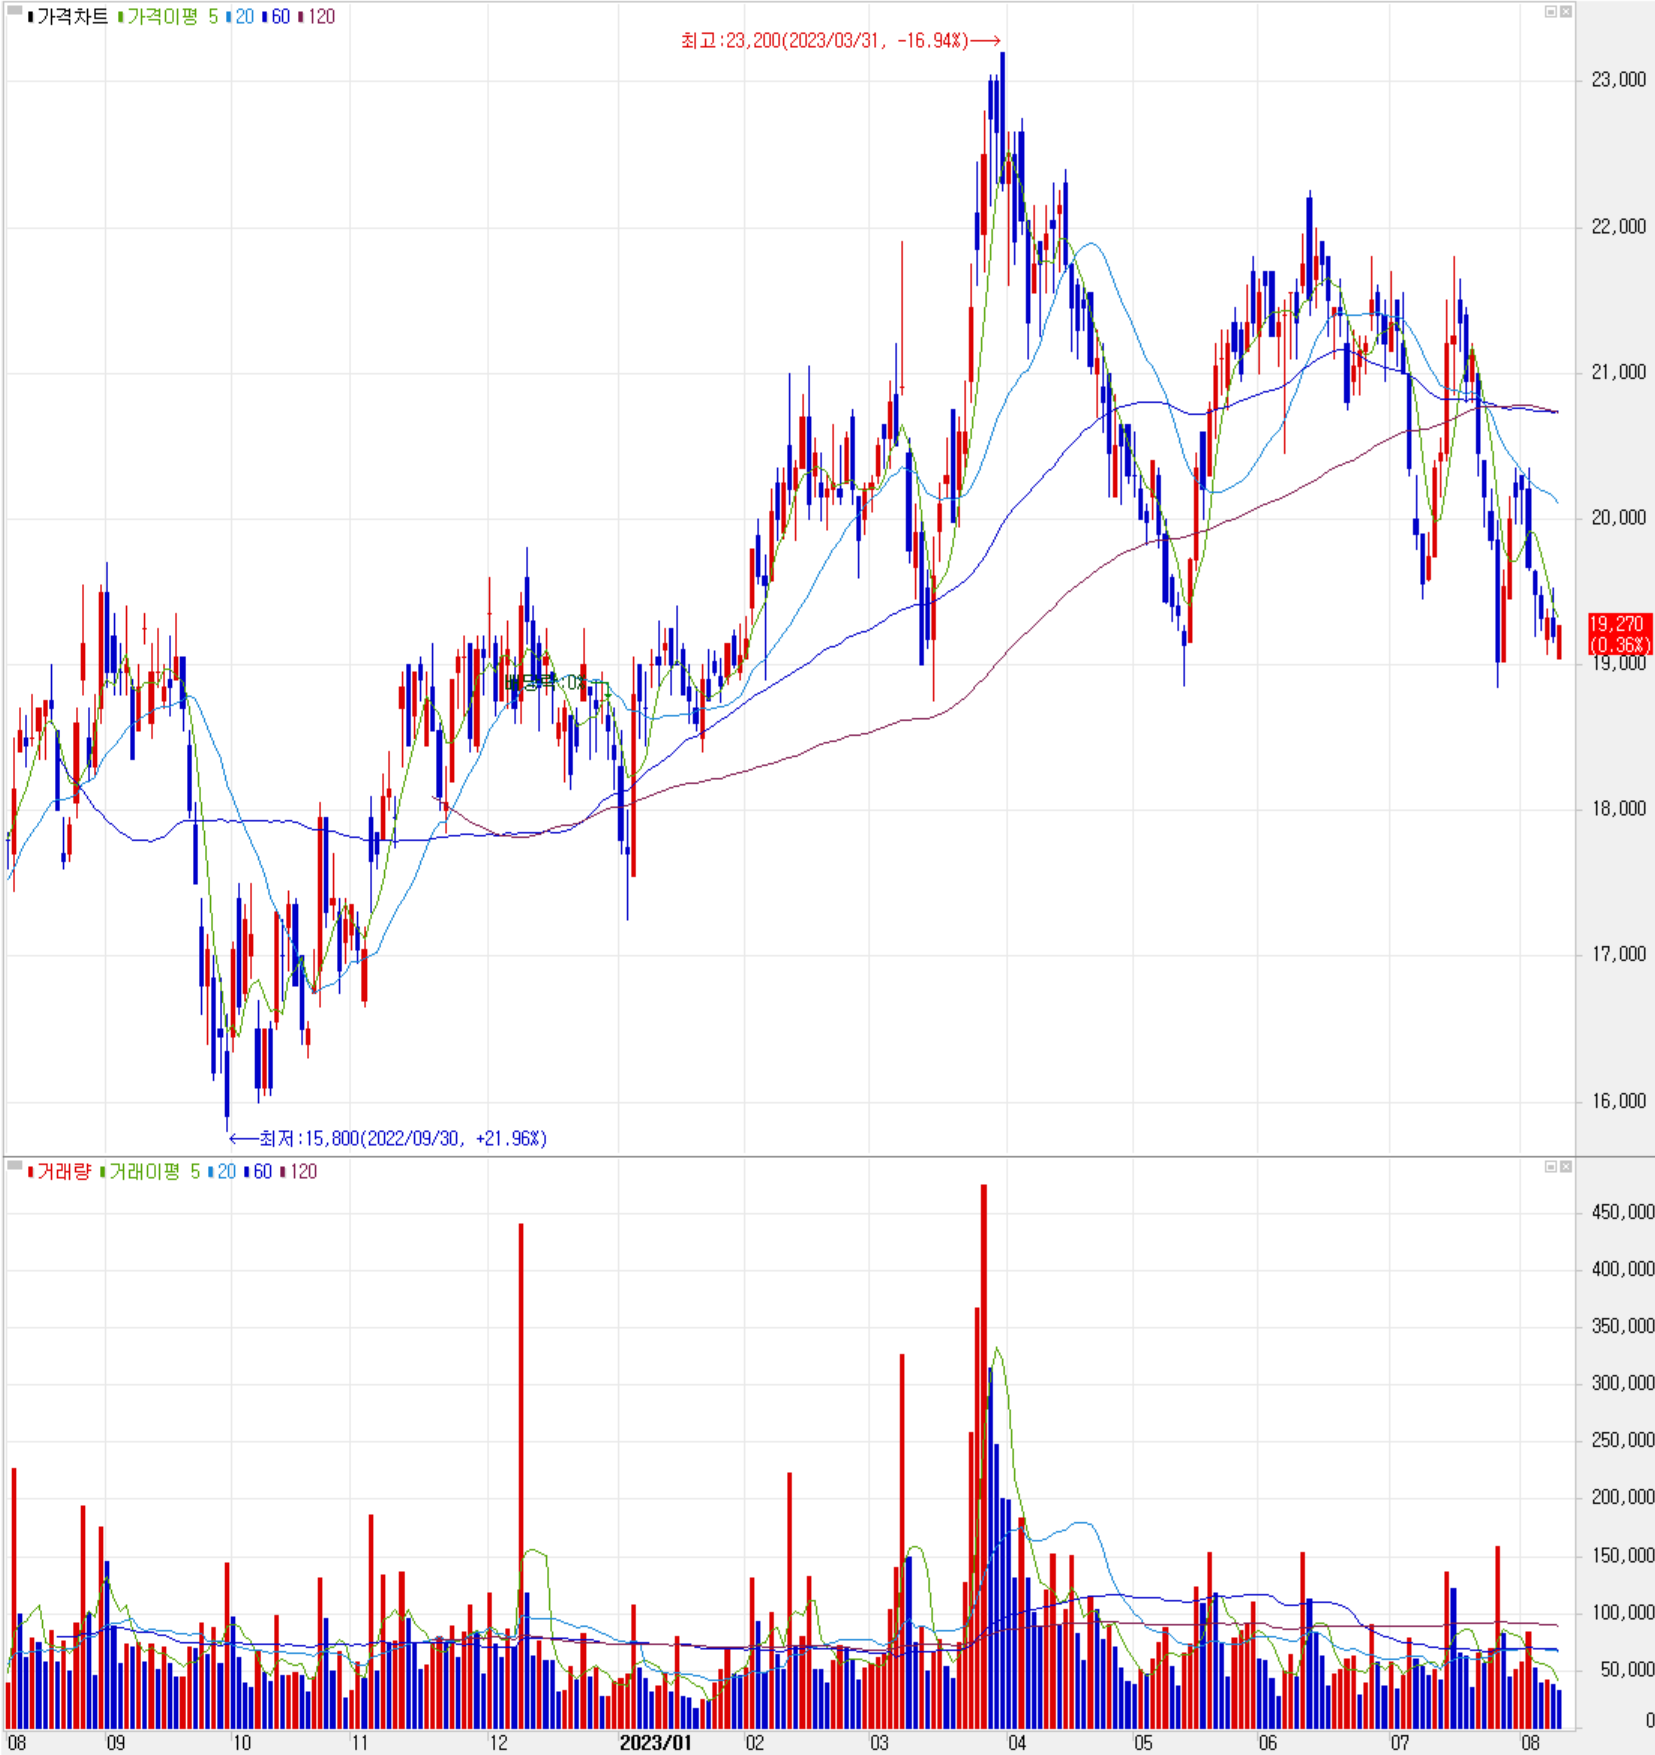Select the 120-day price moving average legend
Viewport: 1655px width, 1755px height.
coord(317,17)
